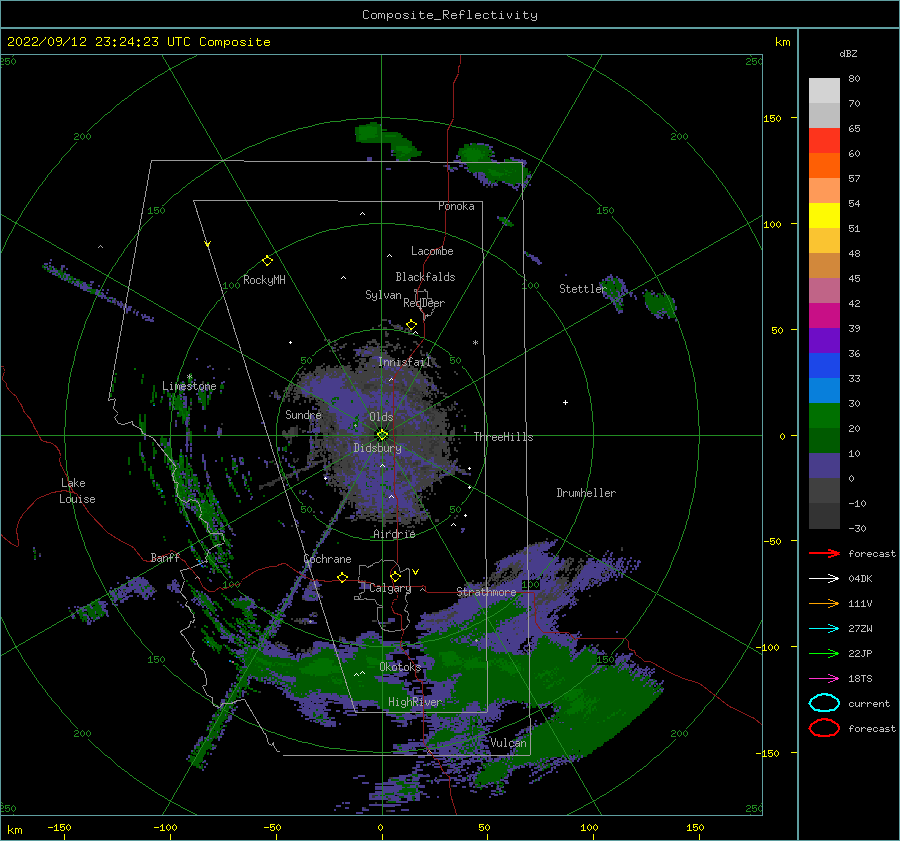Click the Limestone label
The width and height of the screenshot is (900, 841).
click(189, 386)
